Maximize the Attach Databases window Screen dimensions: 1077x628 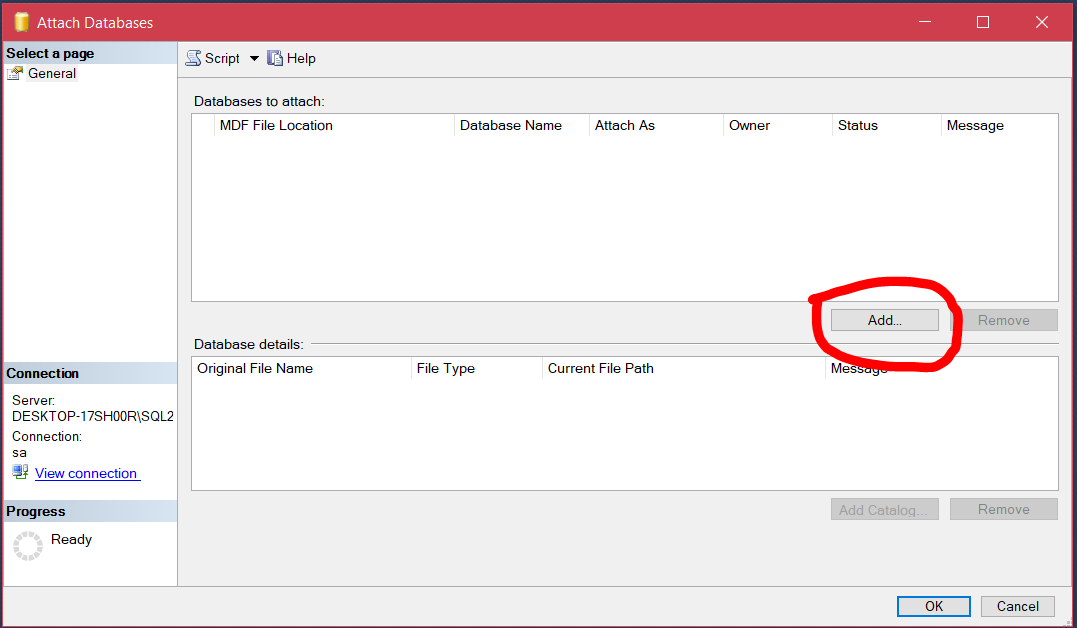coord(983,22)
